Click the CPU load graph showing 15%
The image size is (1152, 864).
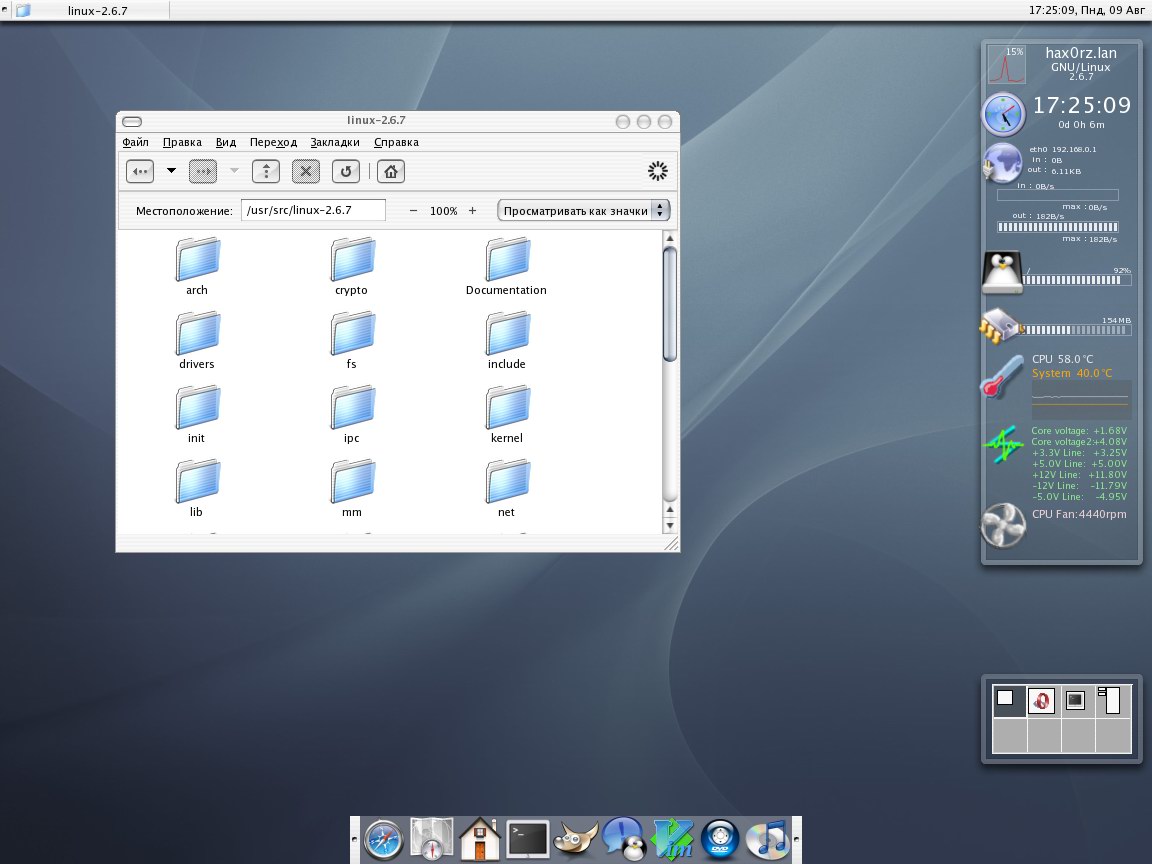click(1007, 64)
